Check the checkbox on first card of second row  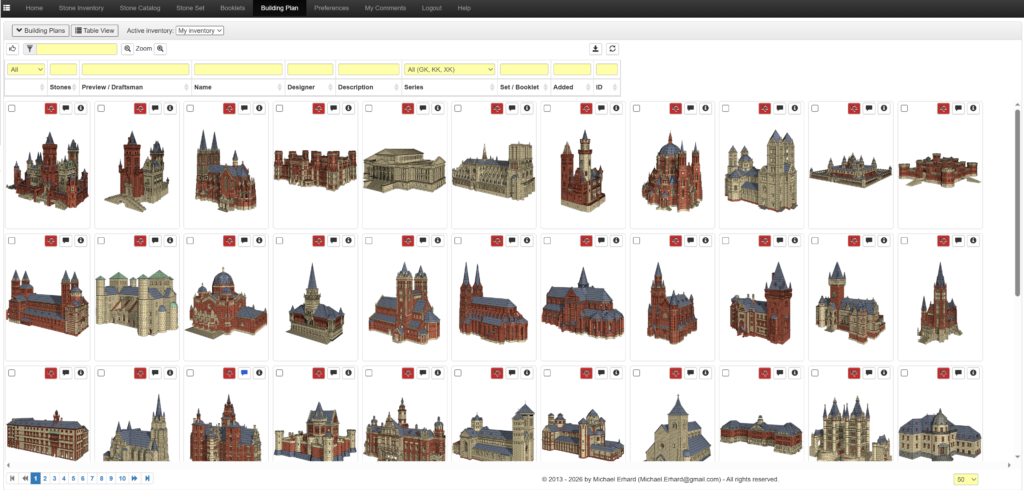(11, 241)
